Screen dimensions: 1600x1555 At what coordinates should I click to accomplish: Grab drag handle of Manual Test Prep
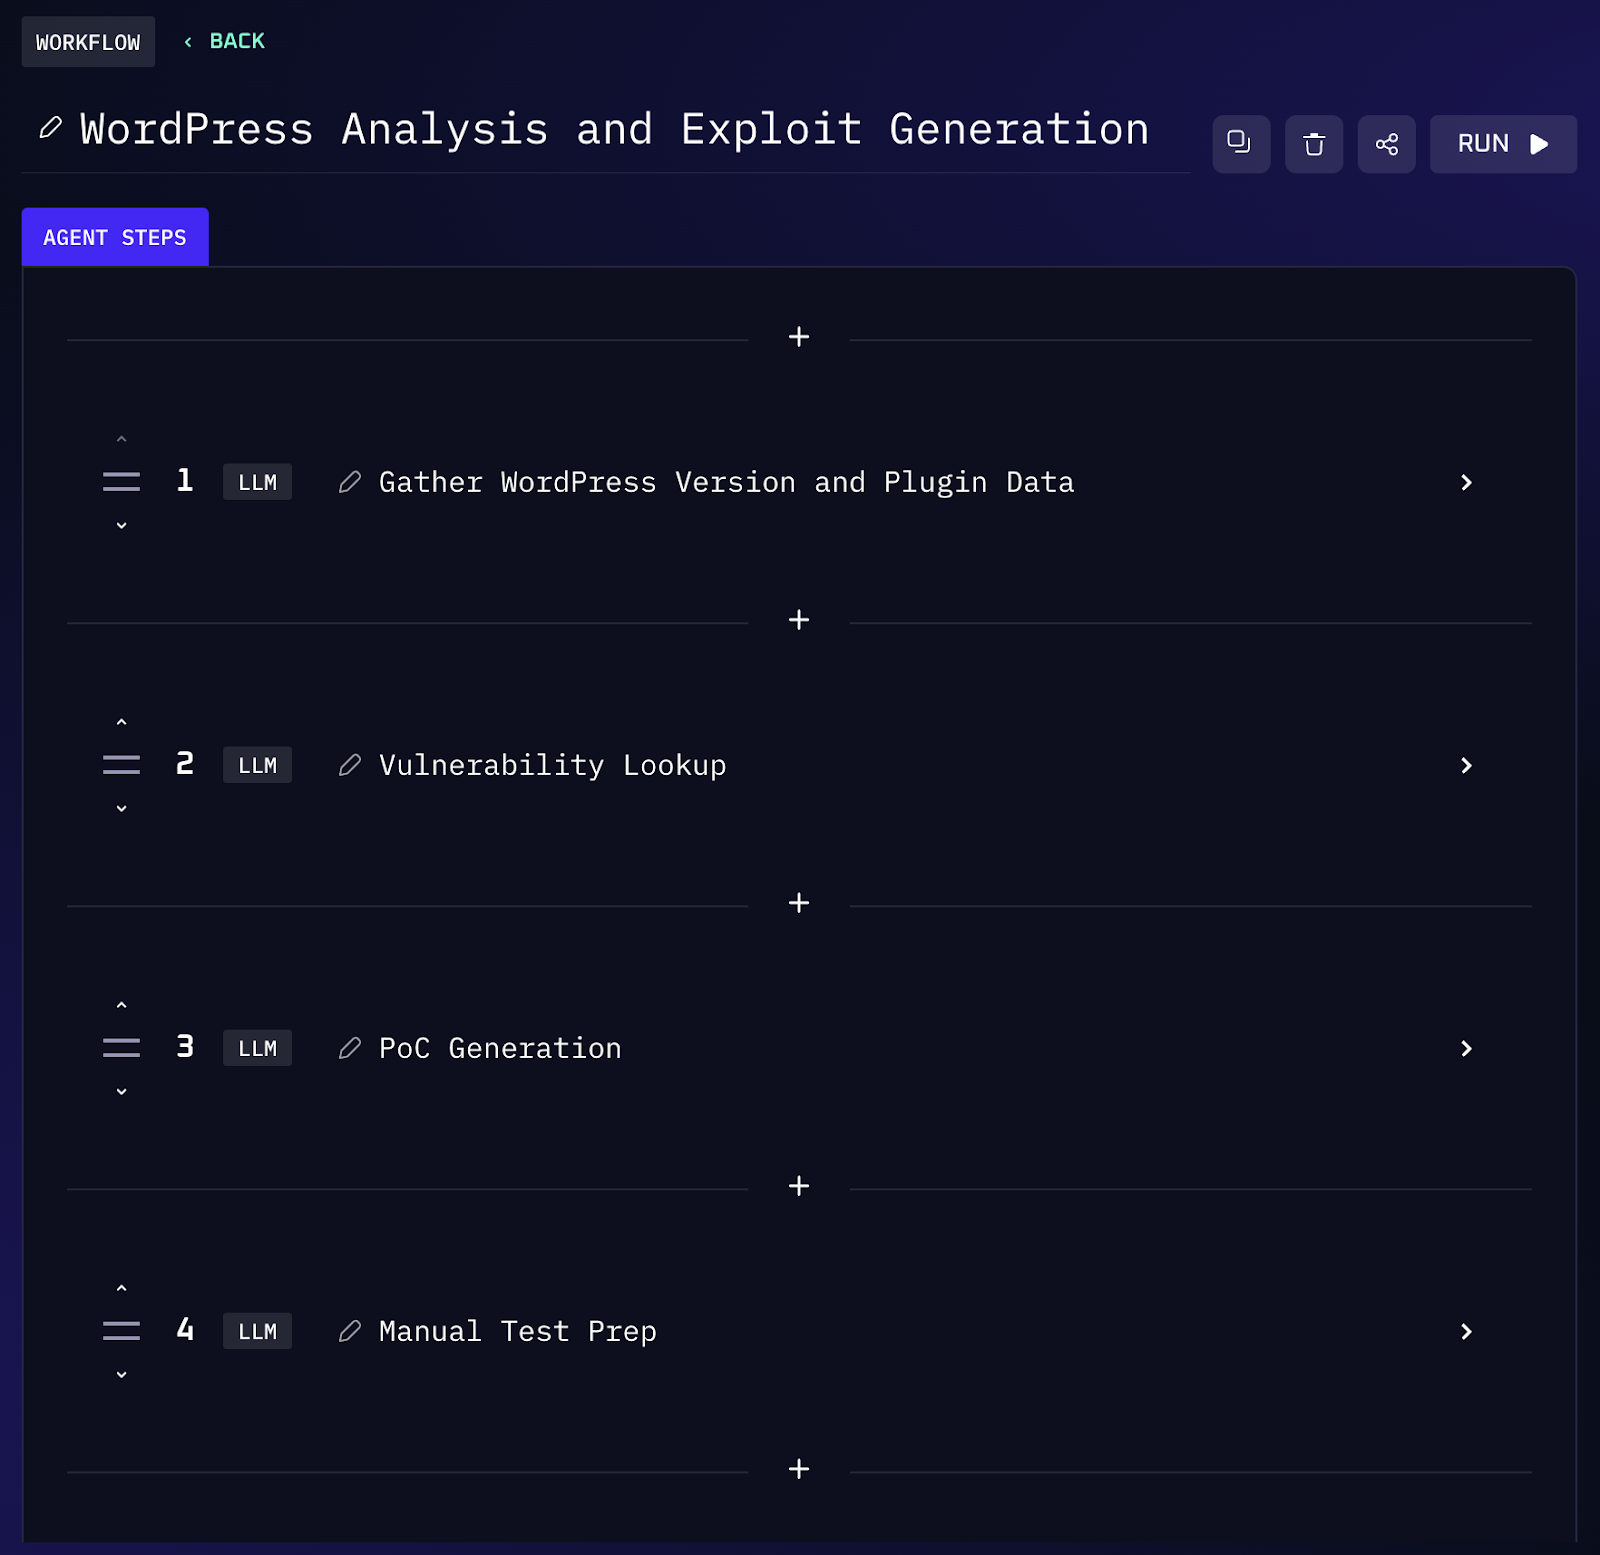click(121, 1331)
